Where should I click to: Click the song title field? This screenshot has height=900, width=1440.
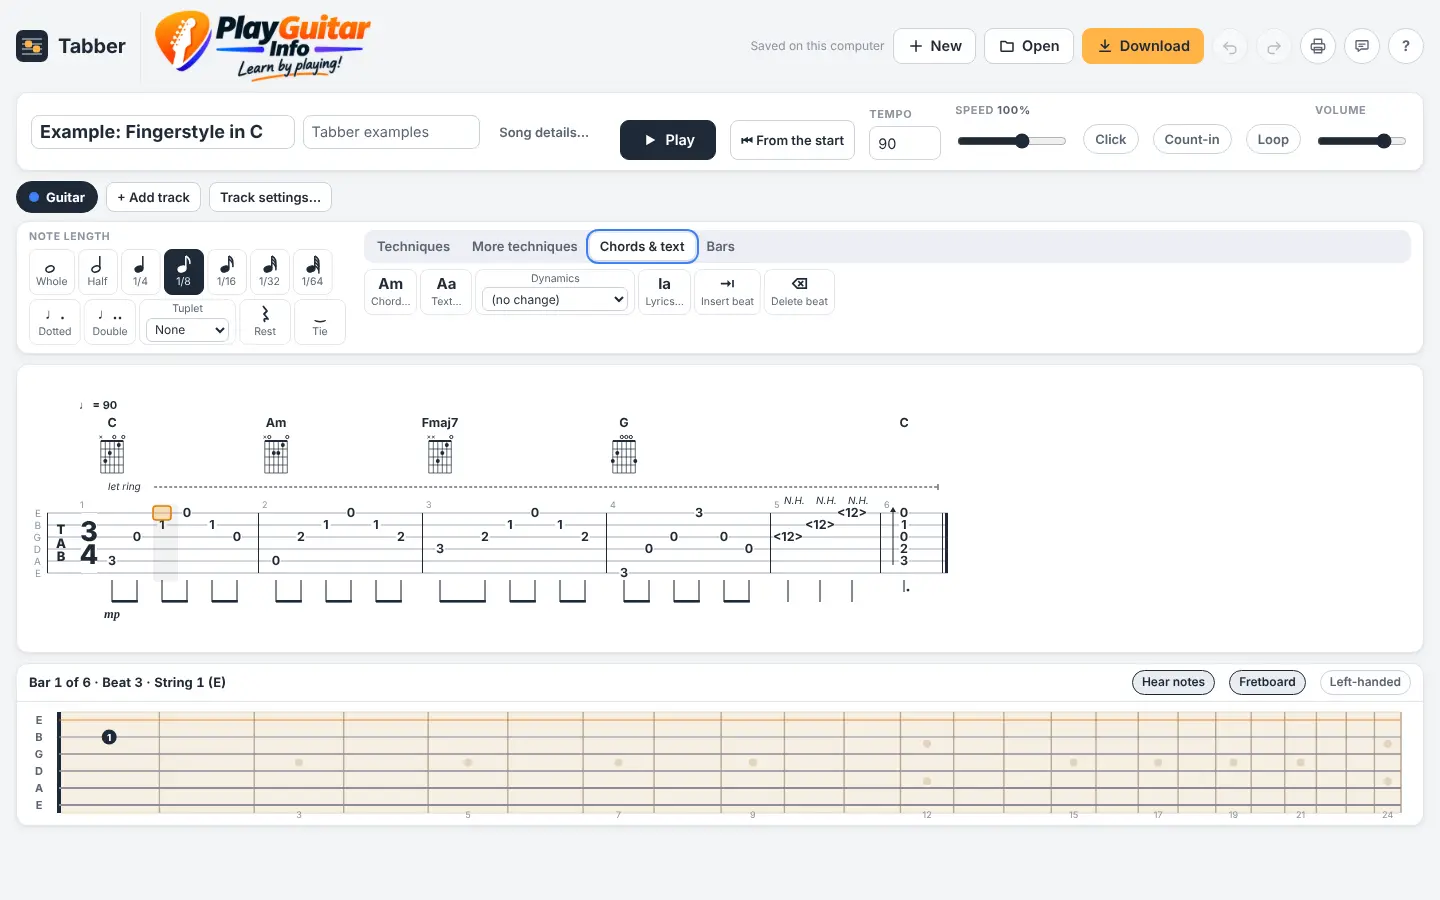click(163, 132)
